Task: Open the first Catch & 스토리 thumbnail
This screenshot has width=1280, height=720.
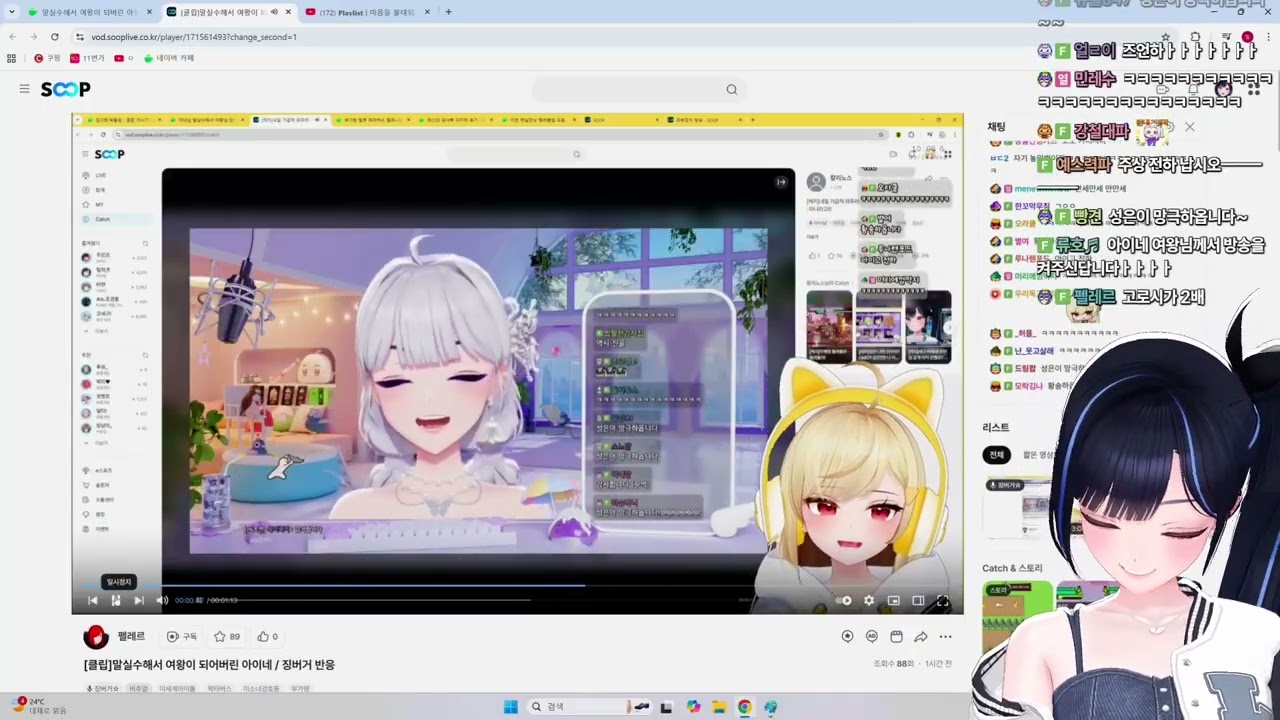Action: (1016, 617)
